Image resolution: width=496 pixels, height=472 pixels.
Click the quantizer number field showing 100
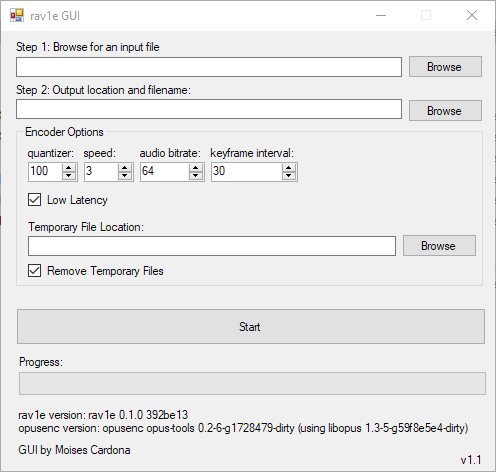[x=45, y=172]
